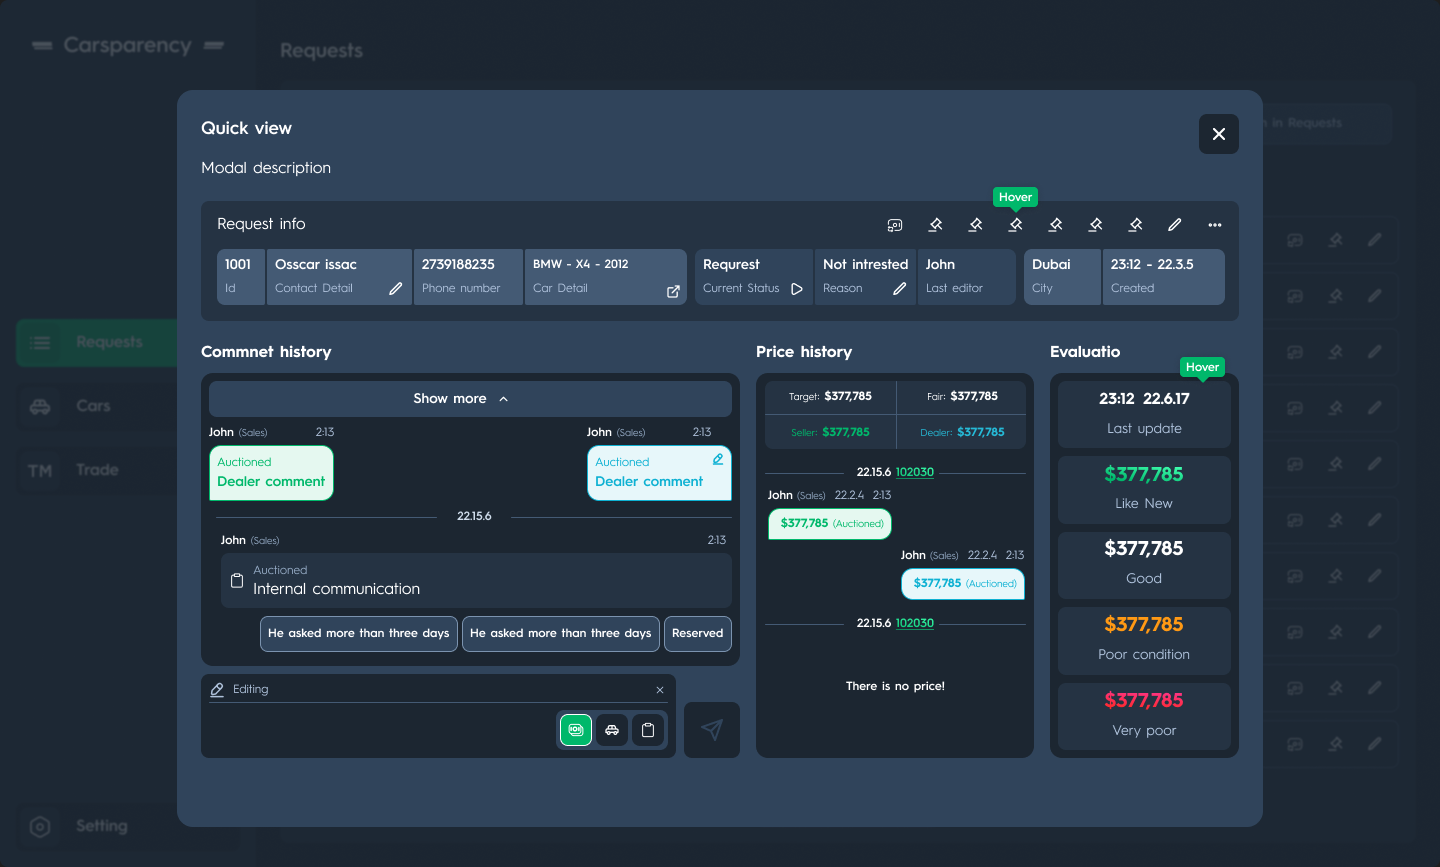Collapse comments with the Show more button
The image size is (1440, 867).
[x=470, y=399]
